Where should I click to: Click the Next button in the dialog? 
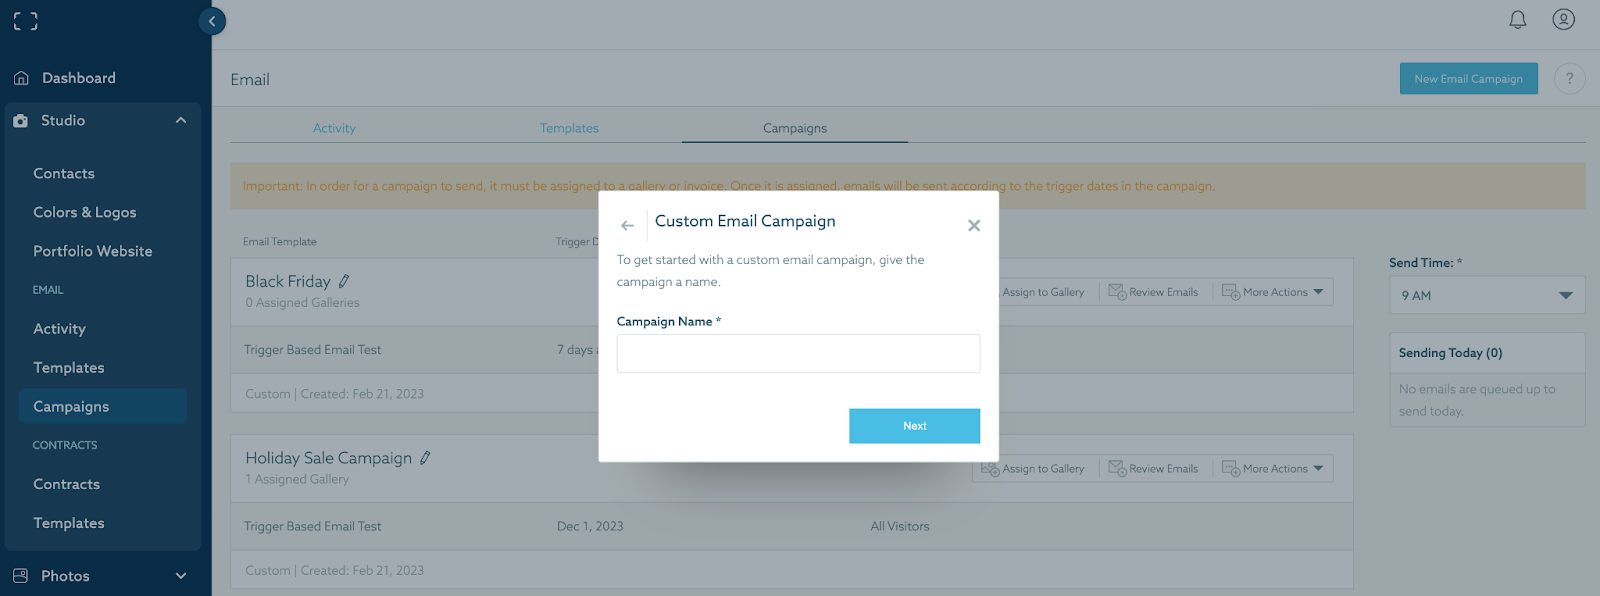pyautogui.click(x=914, y=426)
